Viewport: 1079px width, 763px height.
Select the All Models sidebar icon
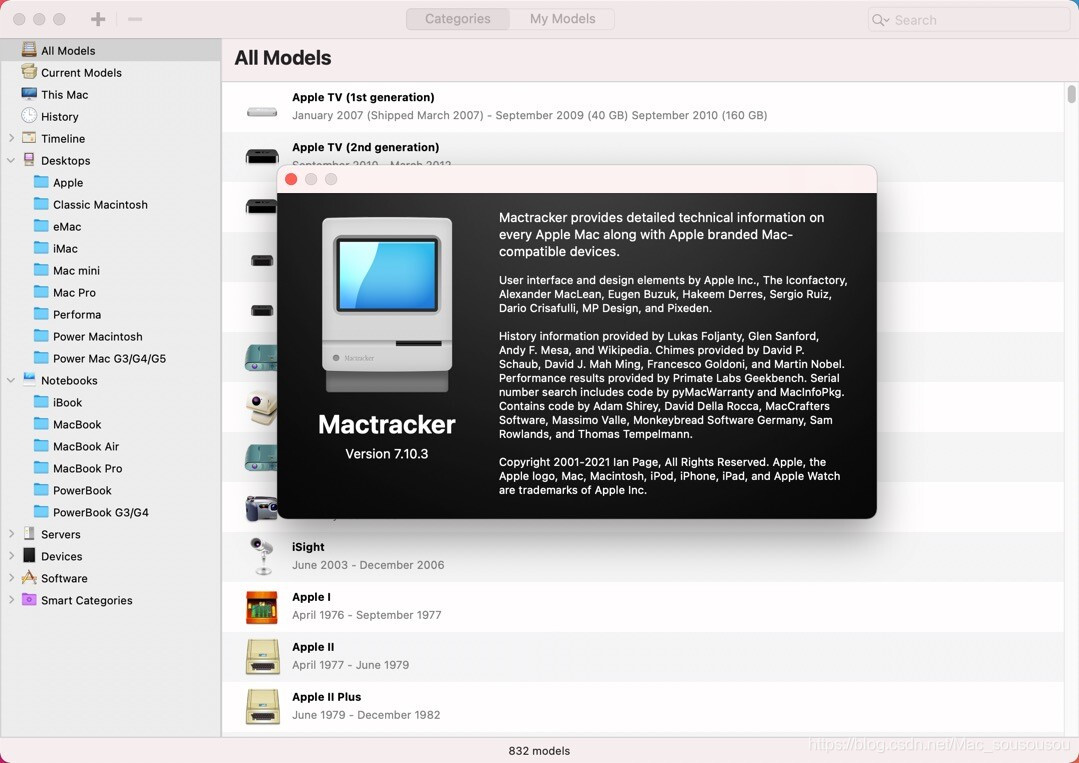(x=29, y=50)
